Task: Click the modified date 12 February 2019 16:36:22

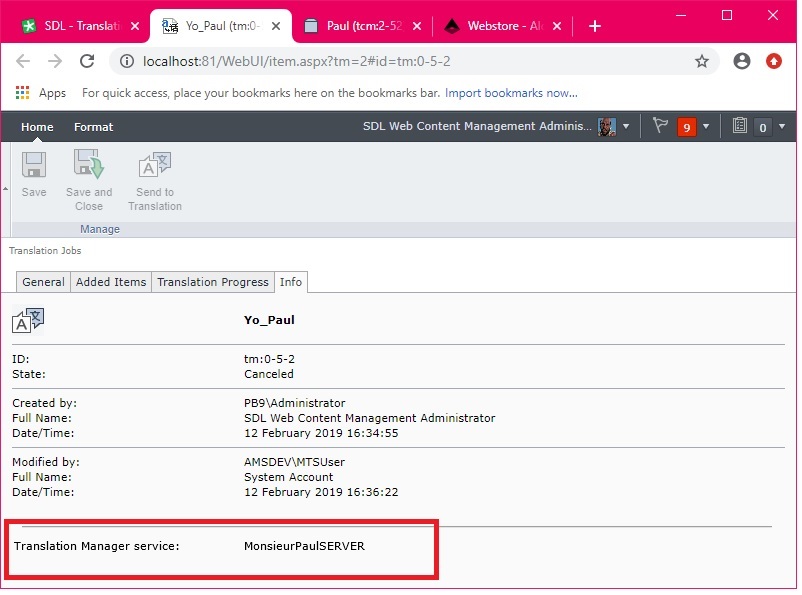Action: click(x=321, y=492)
